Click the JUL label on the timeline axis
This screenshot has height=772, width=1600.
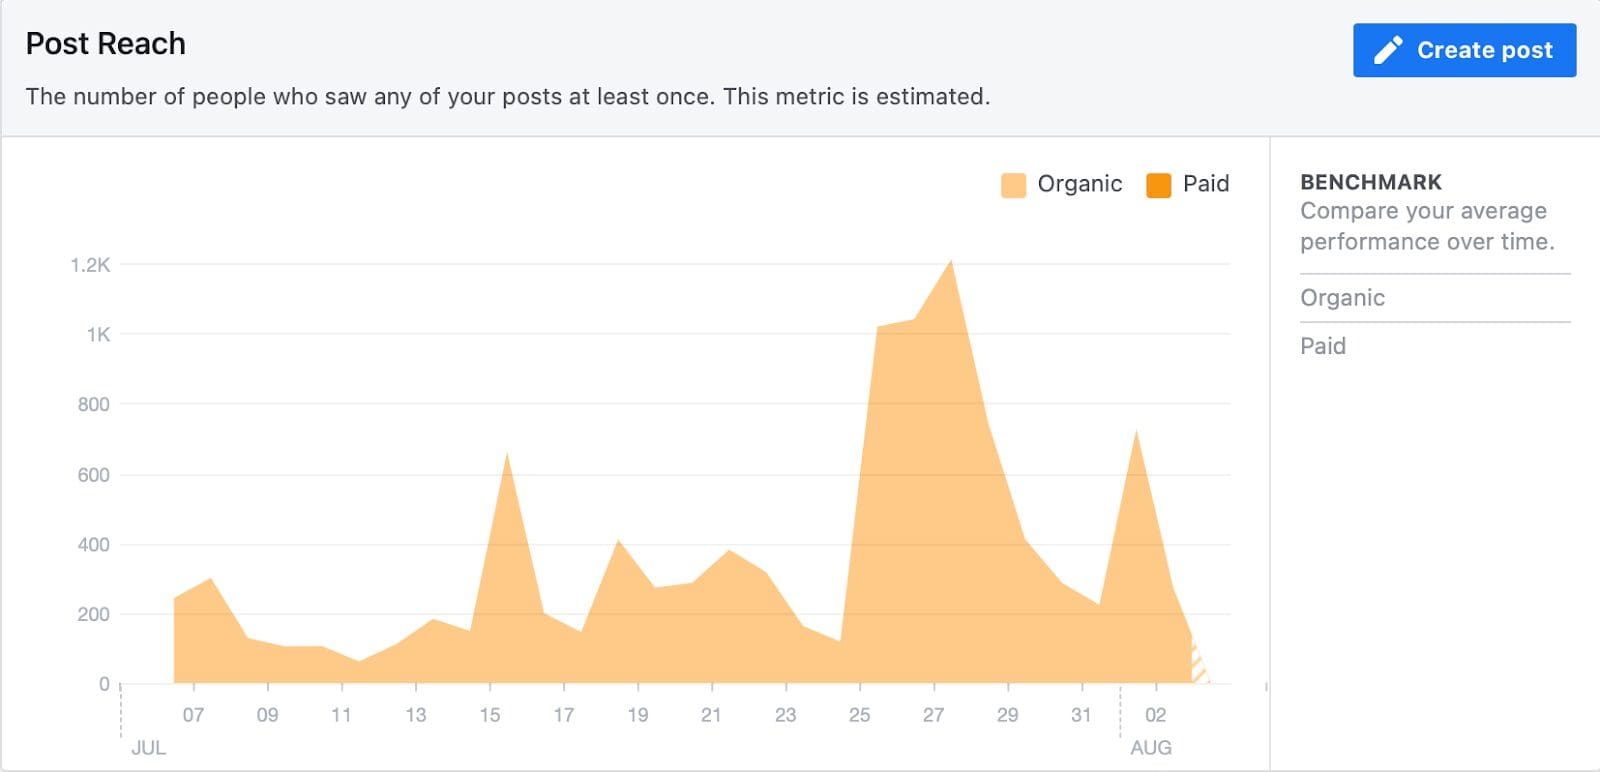pyautogui.click(x=147, y=747)
